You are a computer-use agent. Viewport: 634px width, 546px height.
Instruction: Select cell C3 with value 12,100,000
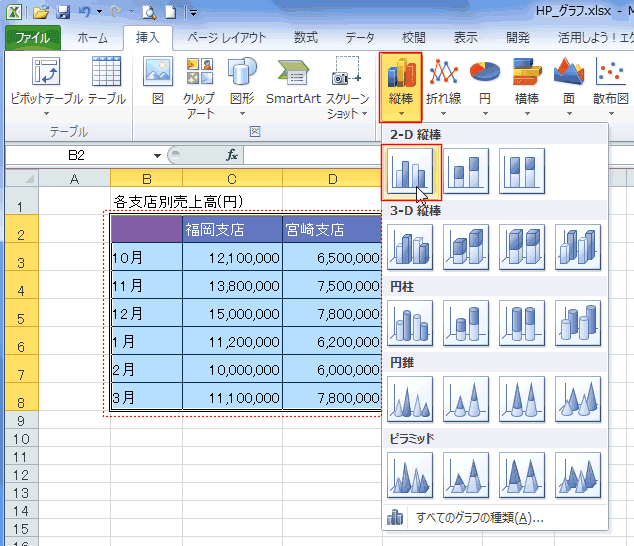click(x=232, y=257)
